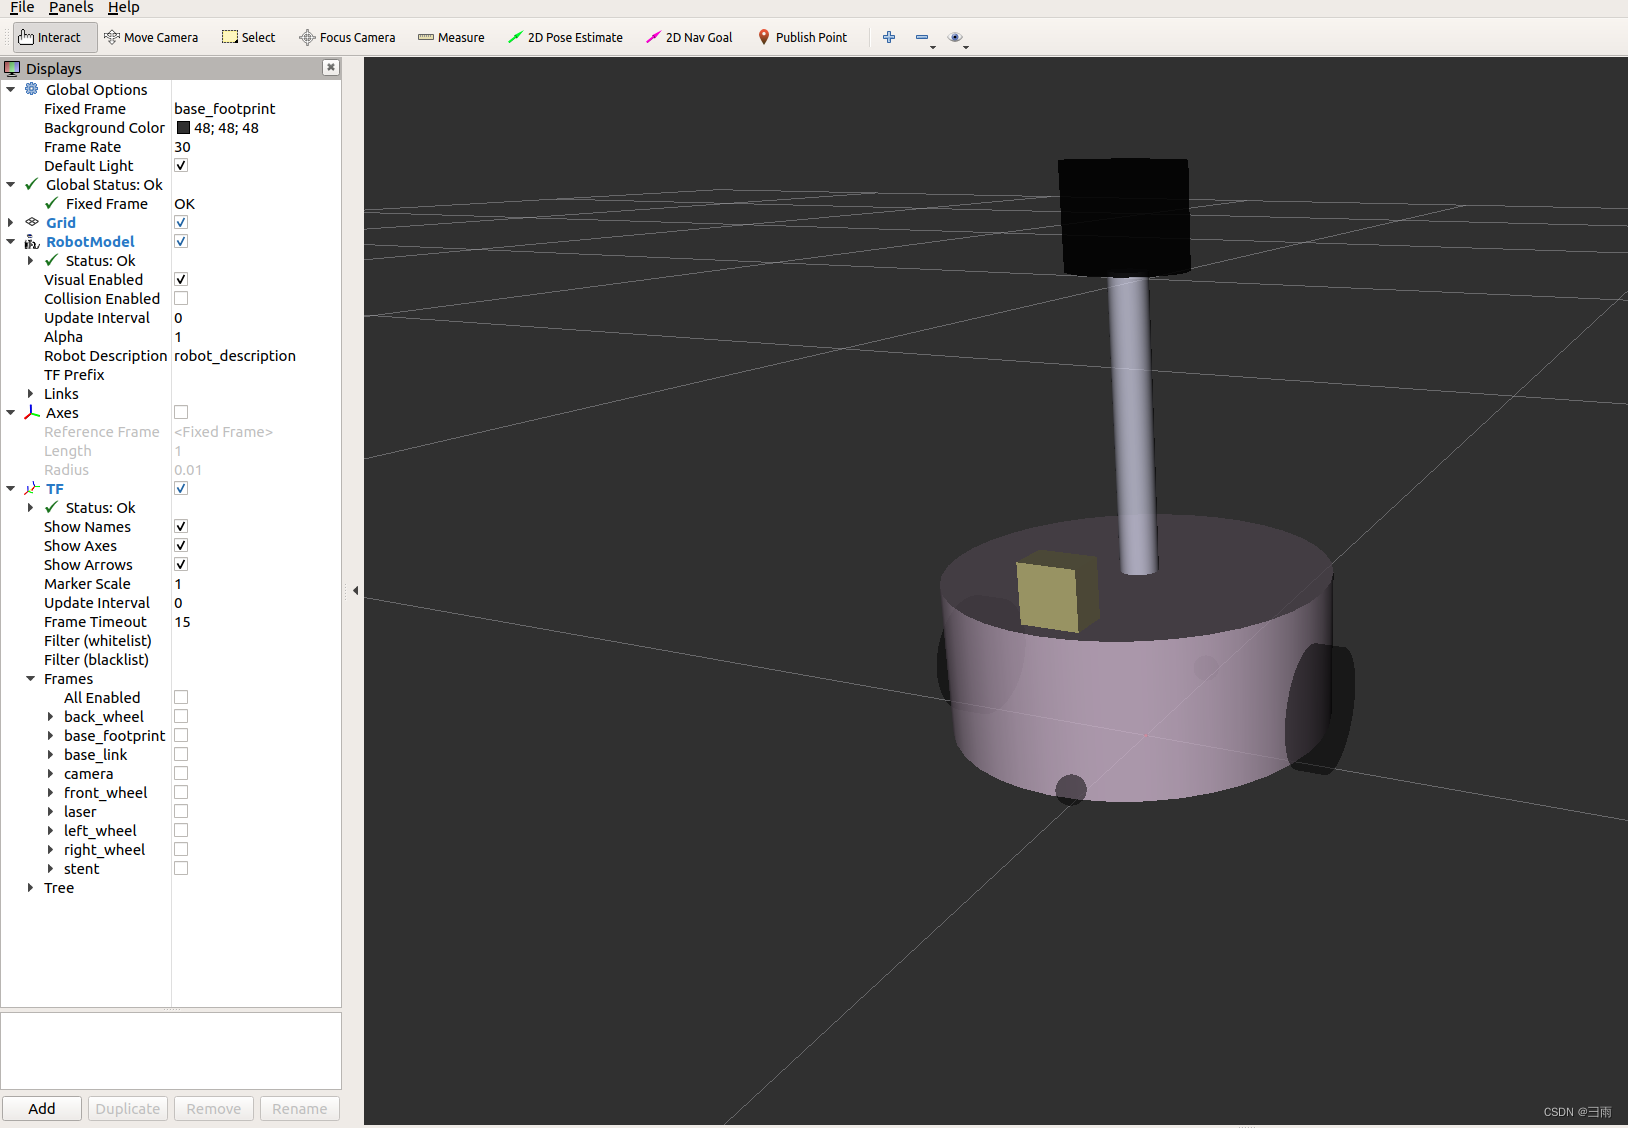Edit the Robot Description field
Screen dimensions: 1628x1128
pos(256,355)
